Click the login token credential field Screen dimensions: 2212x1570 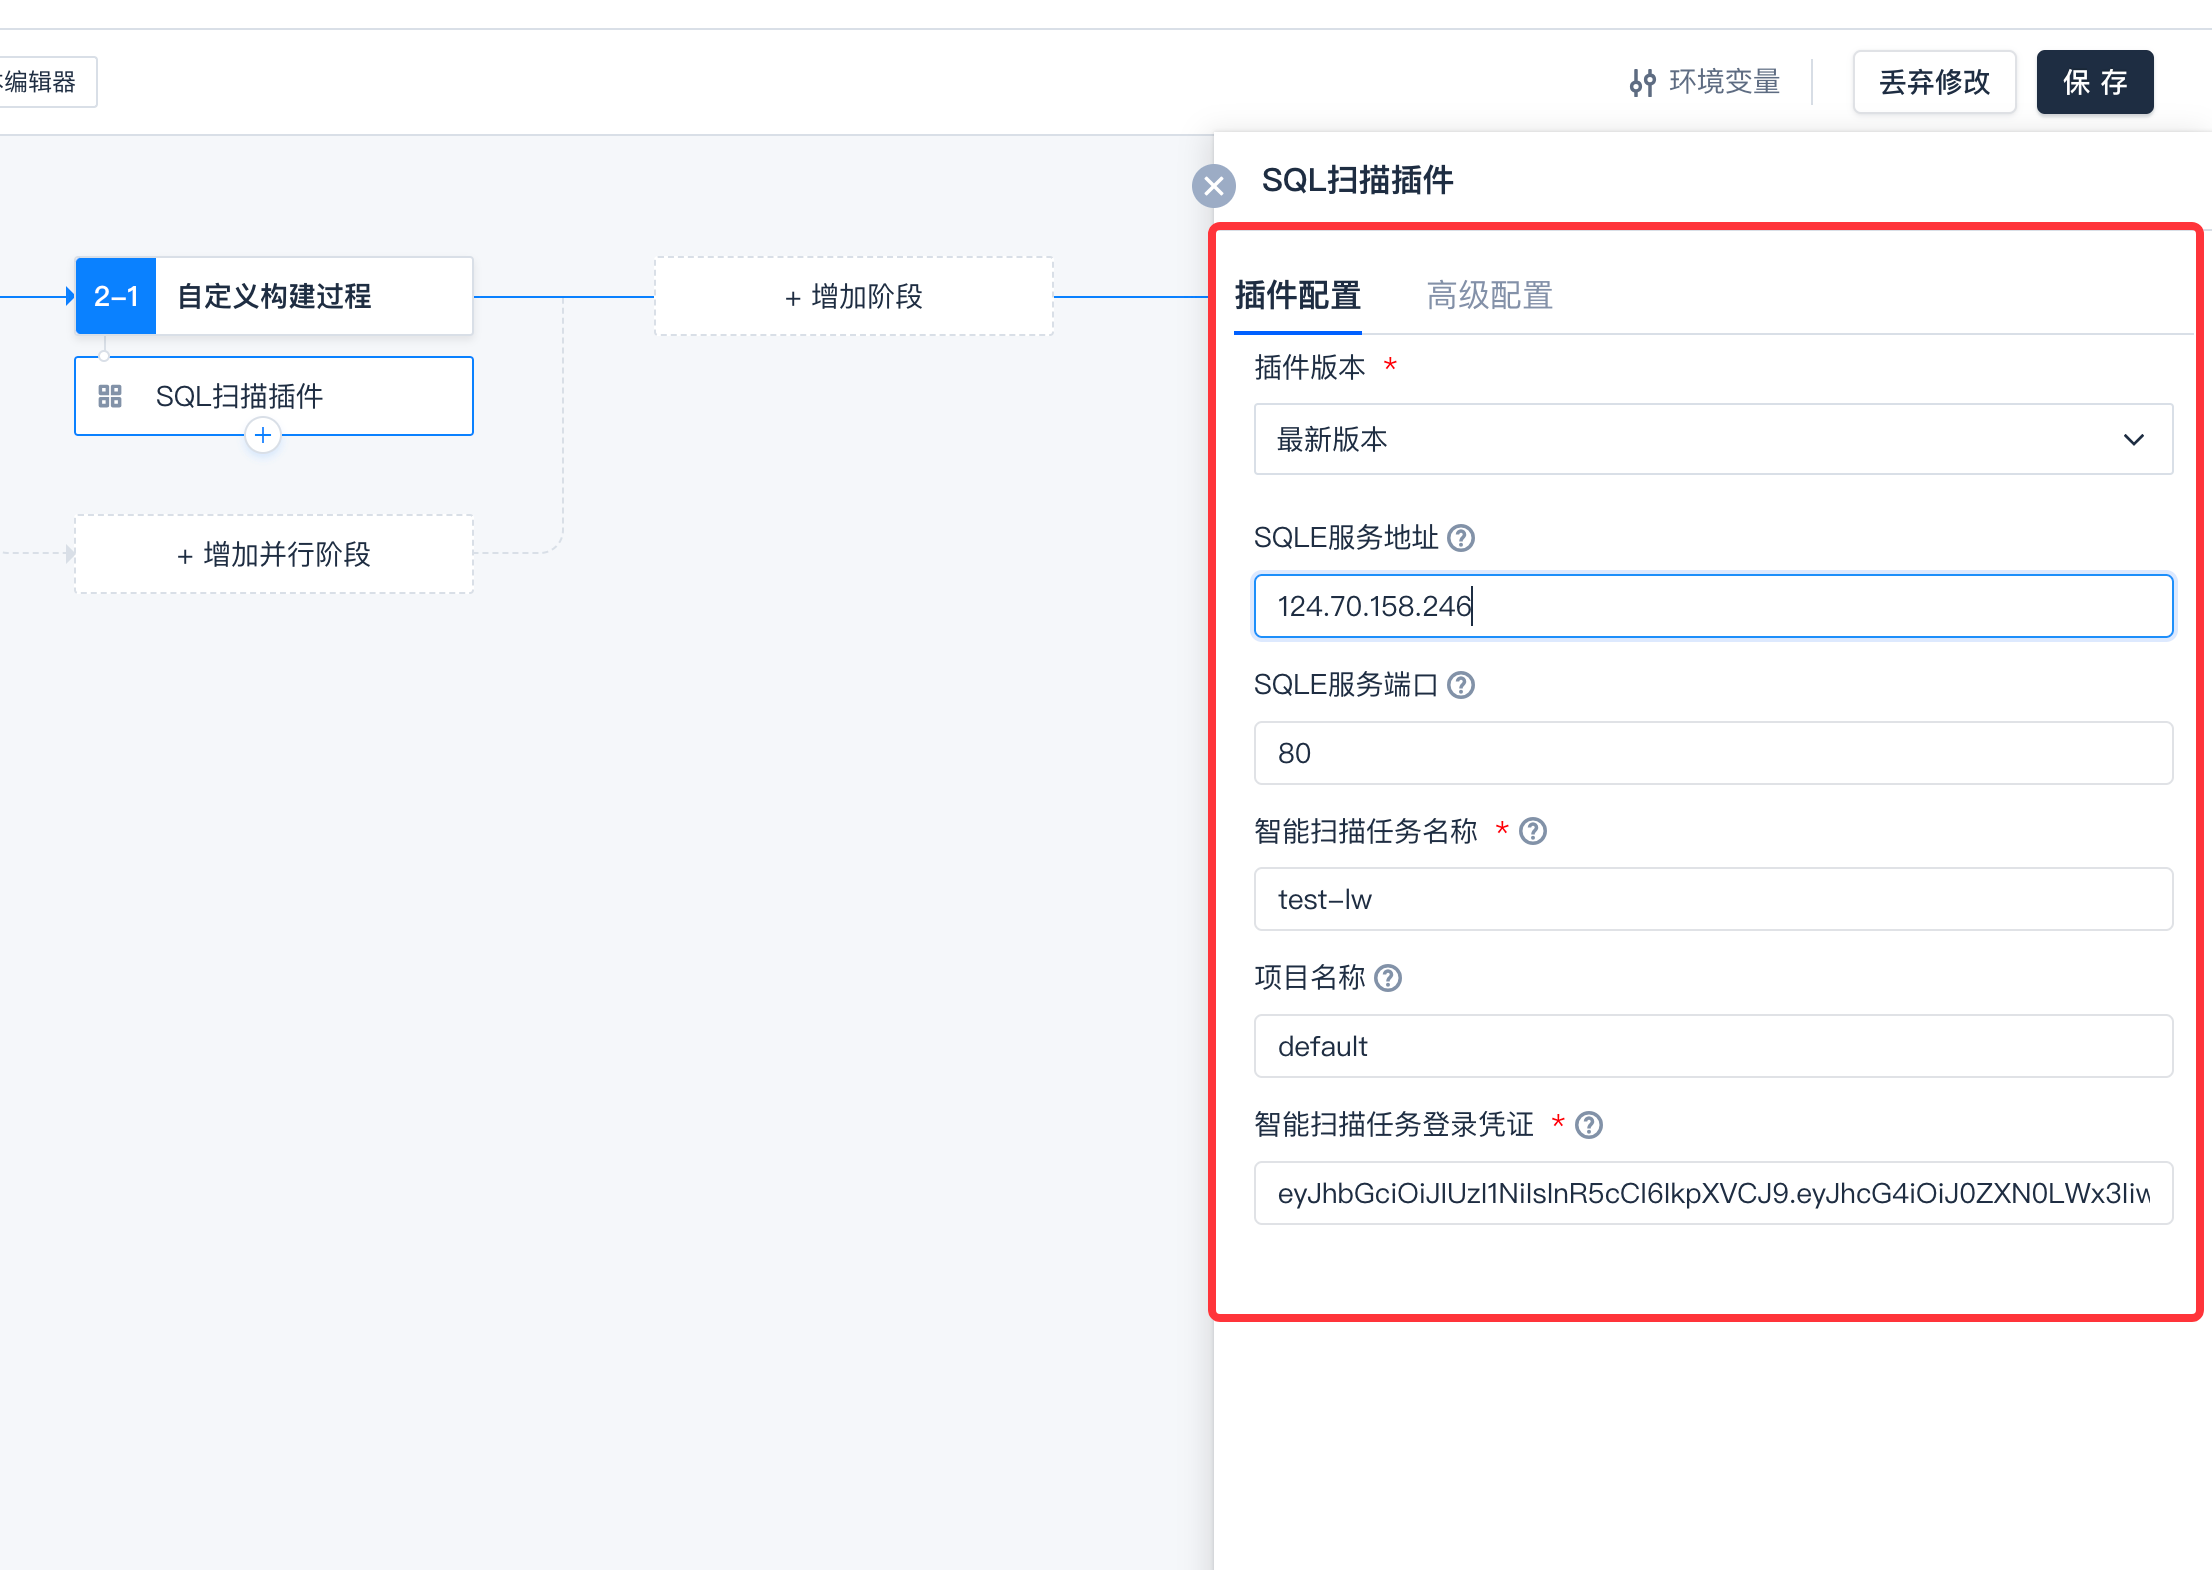pyautogui.click(x=1713, y=1193)
